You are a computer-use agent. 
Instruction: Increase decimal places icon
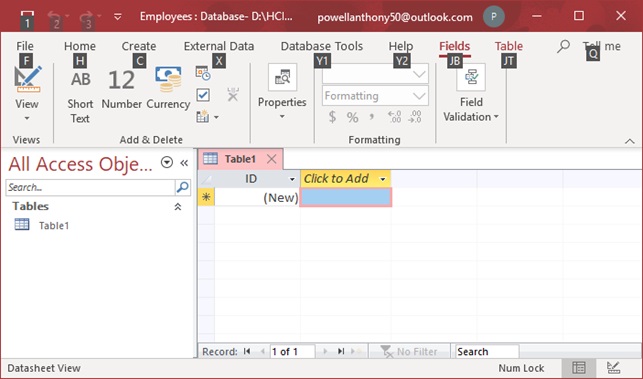point(394,117)
